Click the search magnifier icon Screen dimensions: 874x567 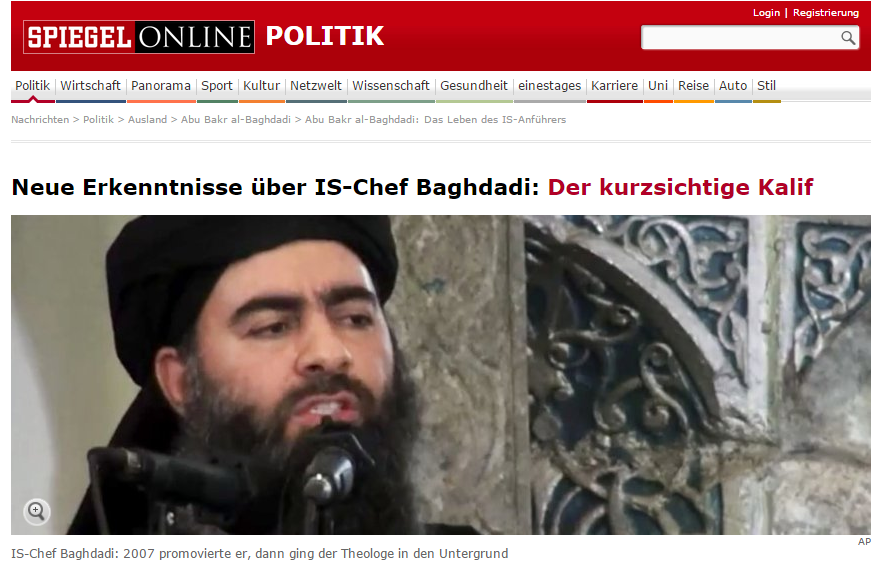click(x=848, y=38)
